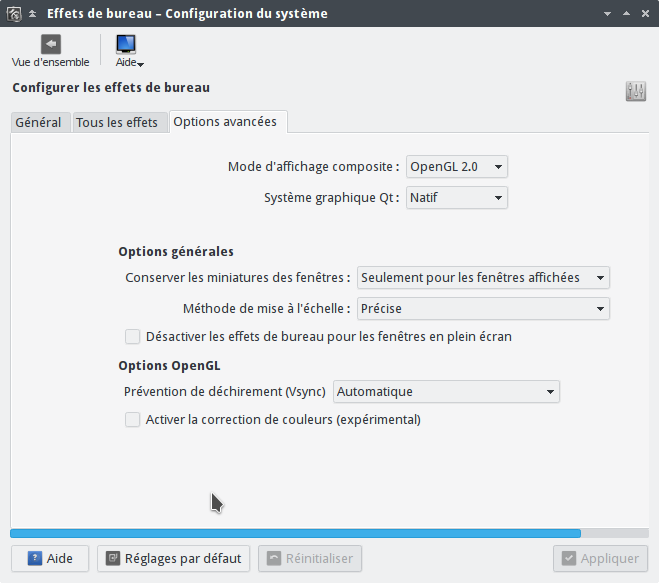The height and width of the screenshot is (583, 659).
Task: Close the Effets de bureau window
Action: tap(646, 14)
